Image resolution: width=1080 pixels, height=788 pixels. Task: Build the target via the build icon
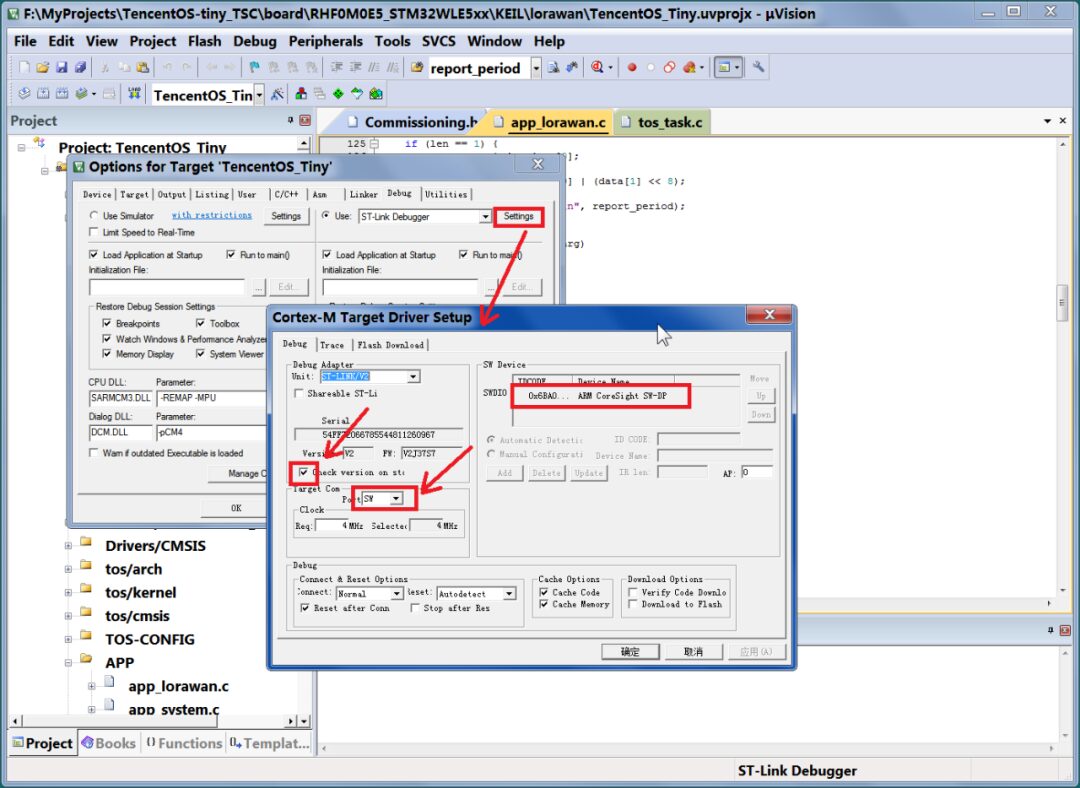click(43, 94)
